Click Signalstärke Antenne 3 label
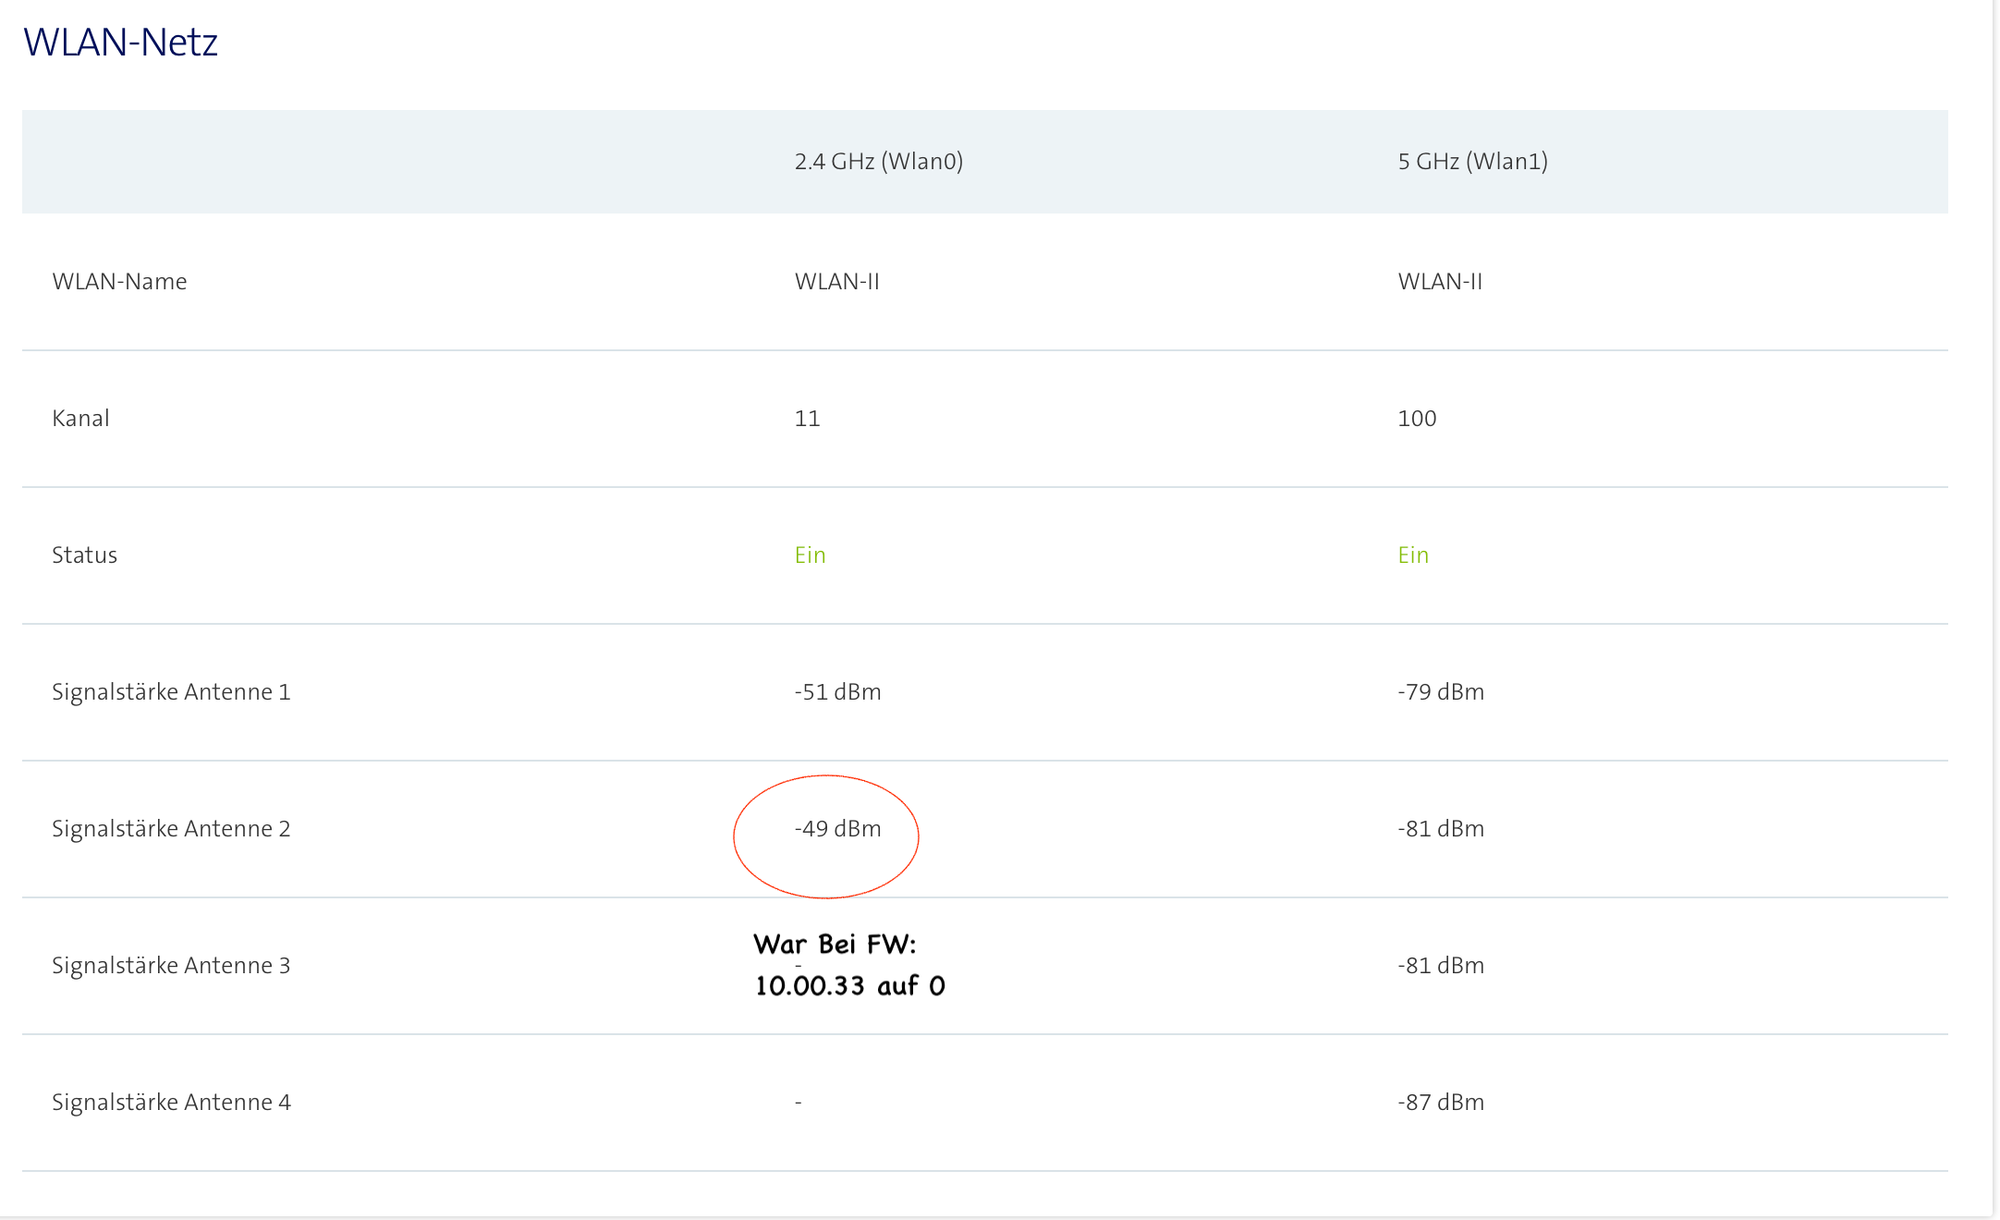Screen dimensions: 2000x1220 [171, 966]
